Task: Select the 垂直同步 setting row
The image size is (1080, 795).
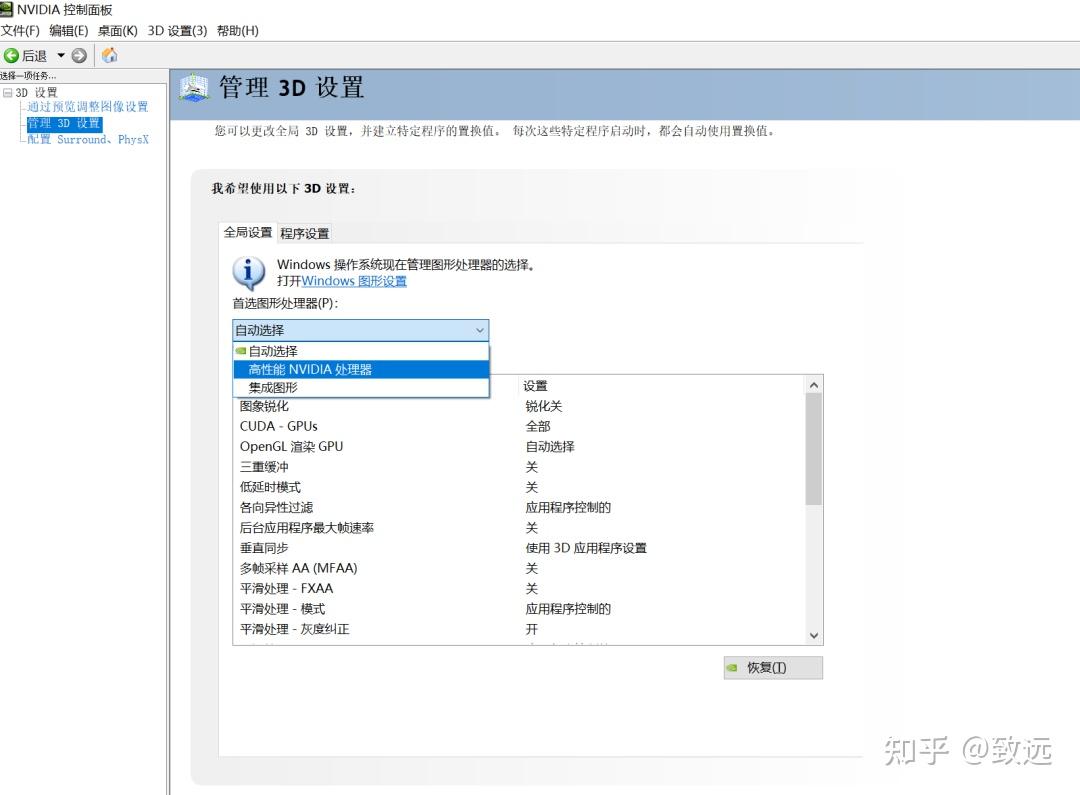Action: pos(519,548)
